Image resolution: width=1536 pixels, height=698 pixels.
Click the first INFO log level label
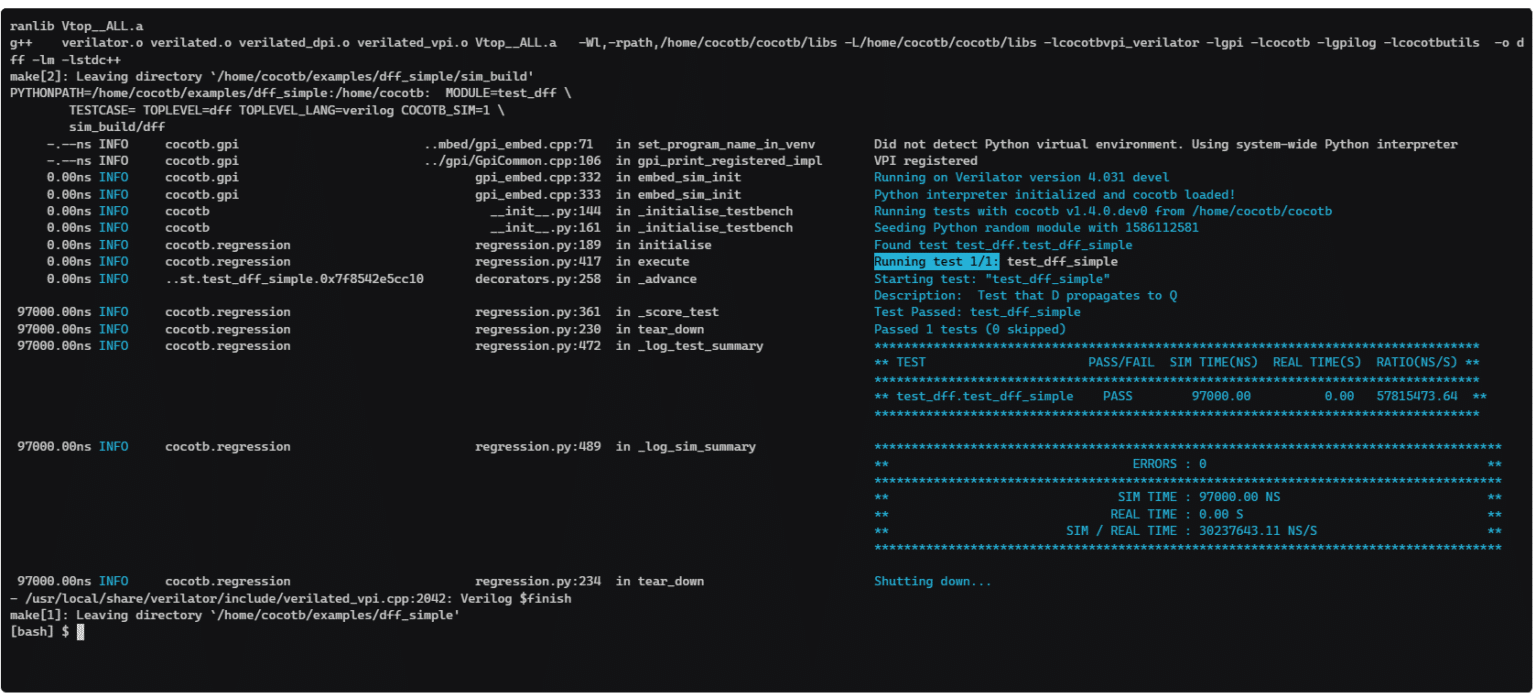point(113,143)
